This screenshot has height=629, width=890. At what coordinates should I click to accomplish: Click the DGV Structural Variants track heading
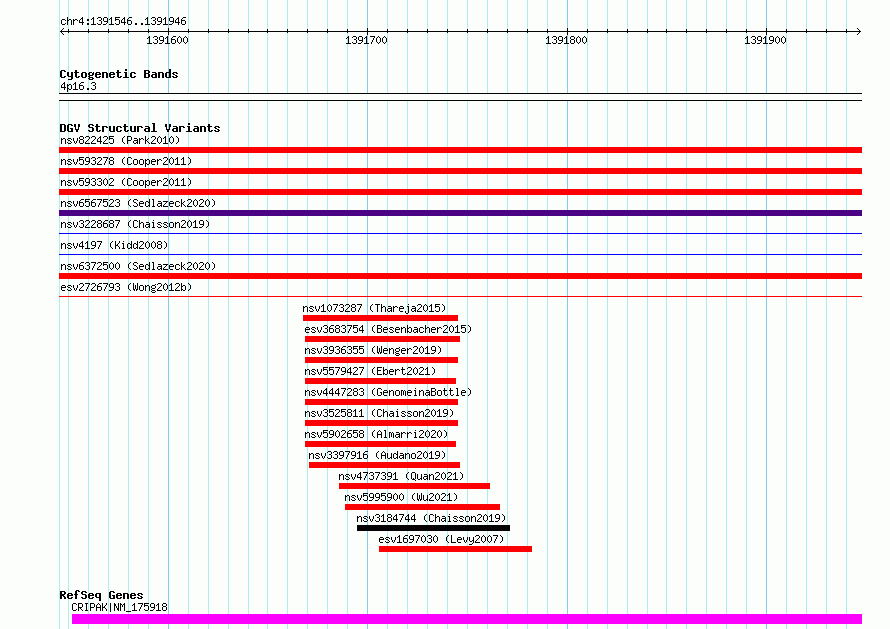click(x=140, y=128)
